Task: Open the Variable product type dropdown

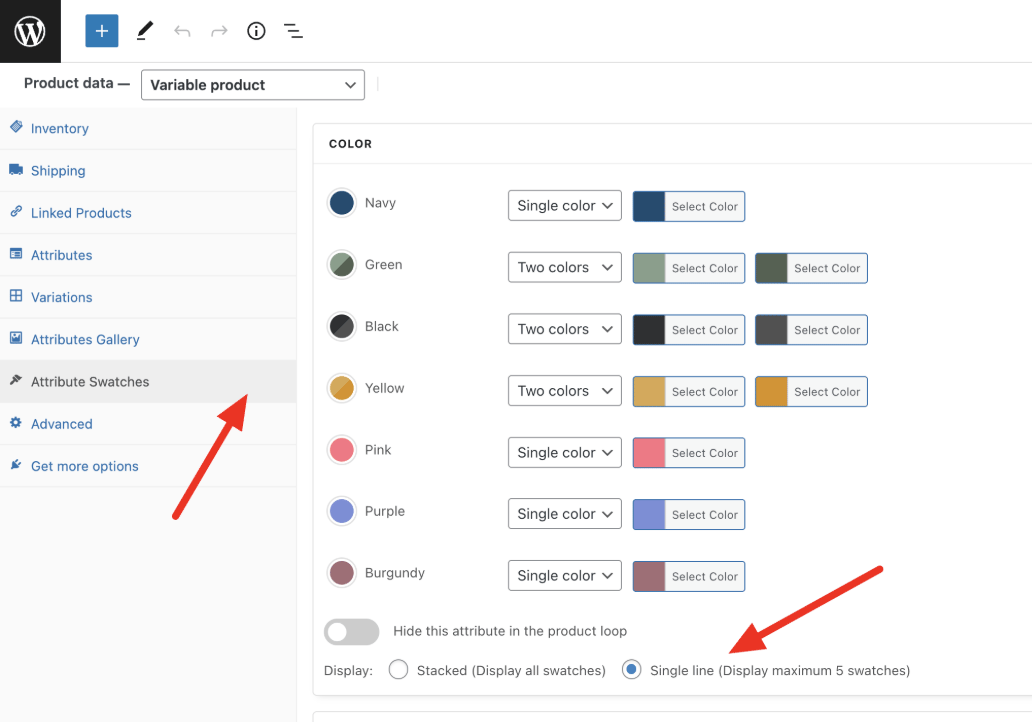Action: pyautogui.click(x=253, y=85)
